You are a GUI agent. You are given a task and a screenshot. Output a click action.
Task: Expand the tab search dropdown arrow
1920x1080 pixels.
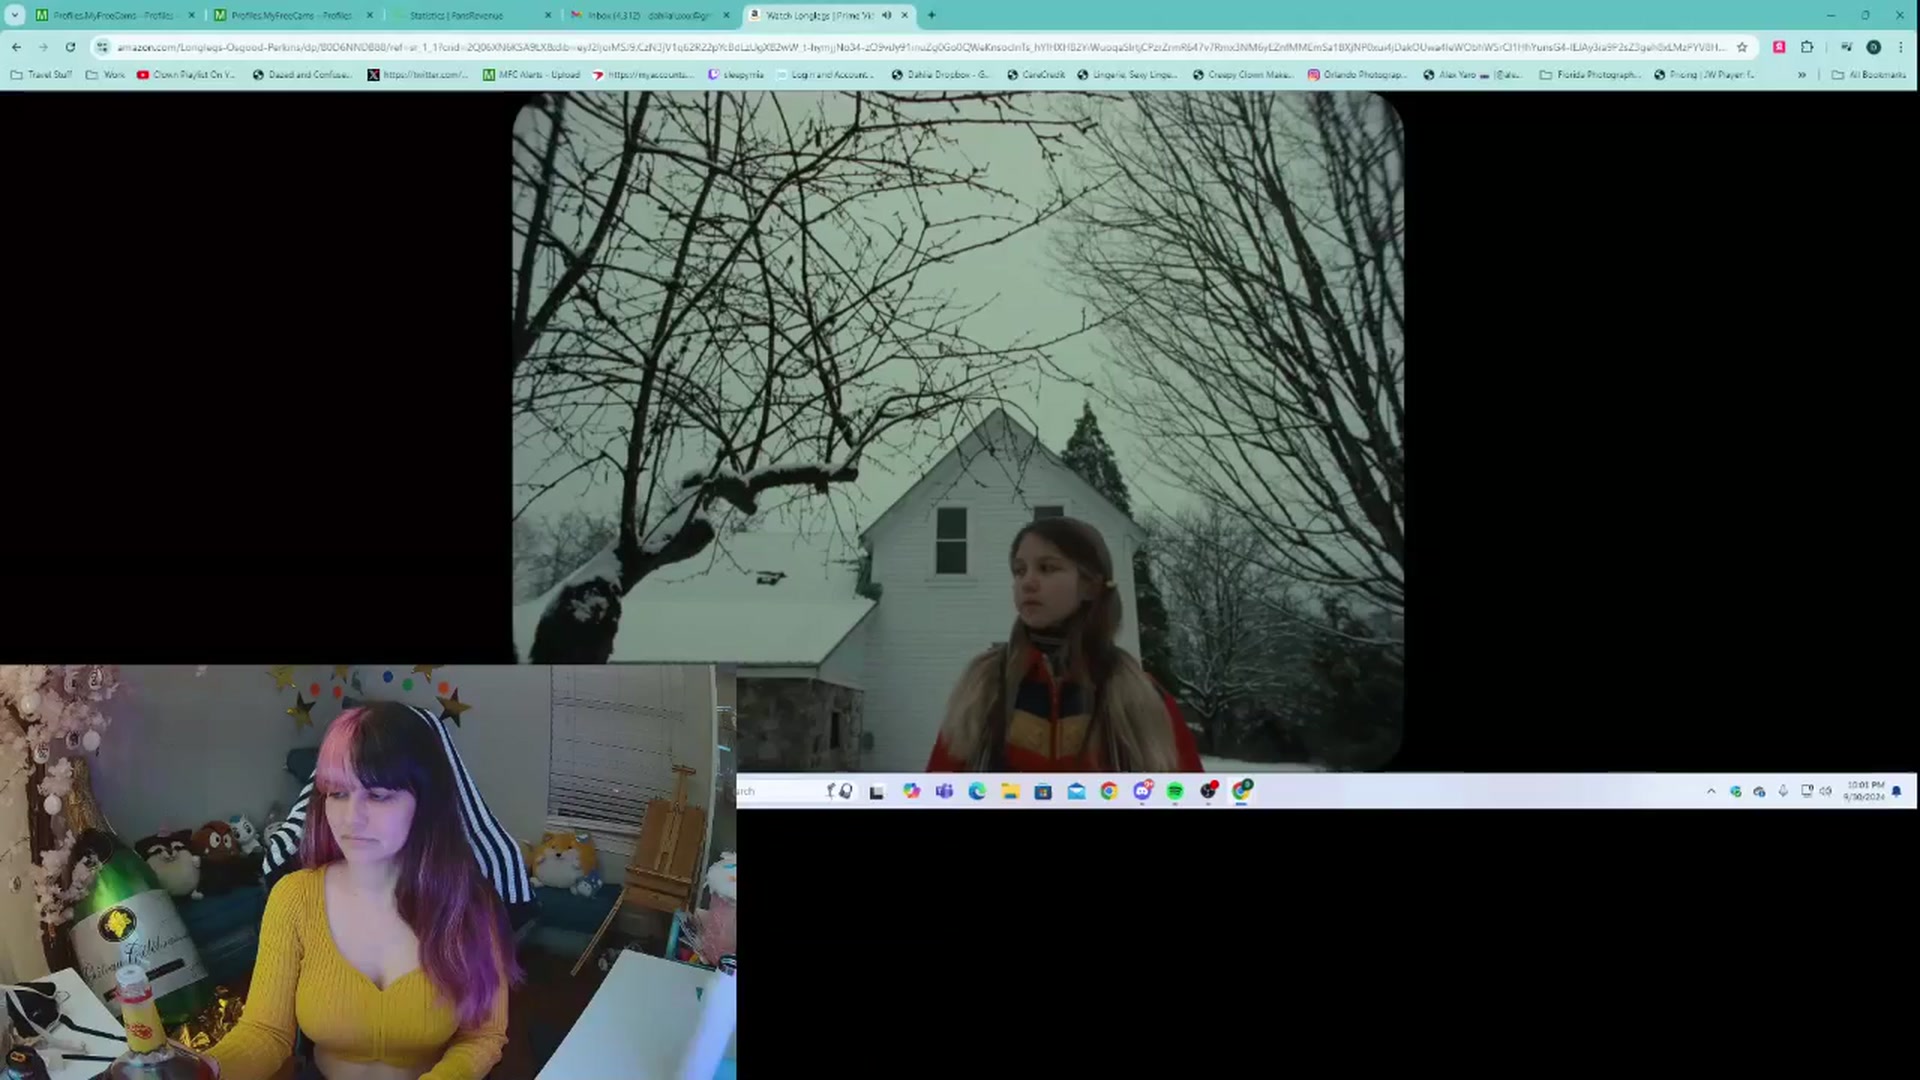point(15,15)
